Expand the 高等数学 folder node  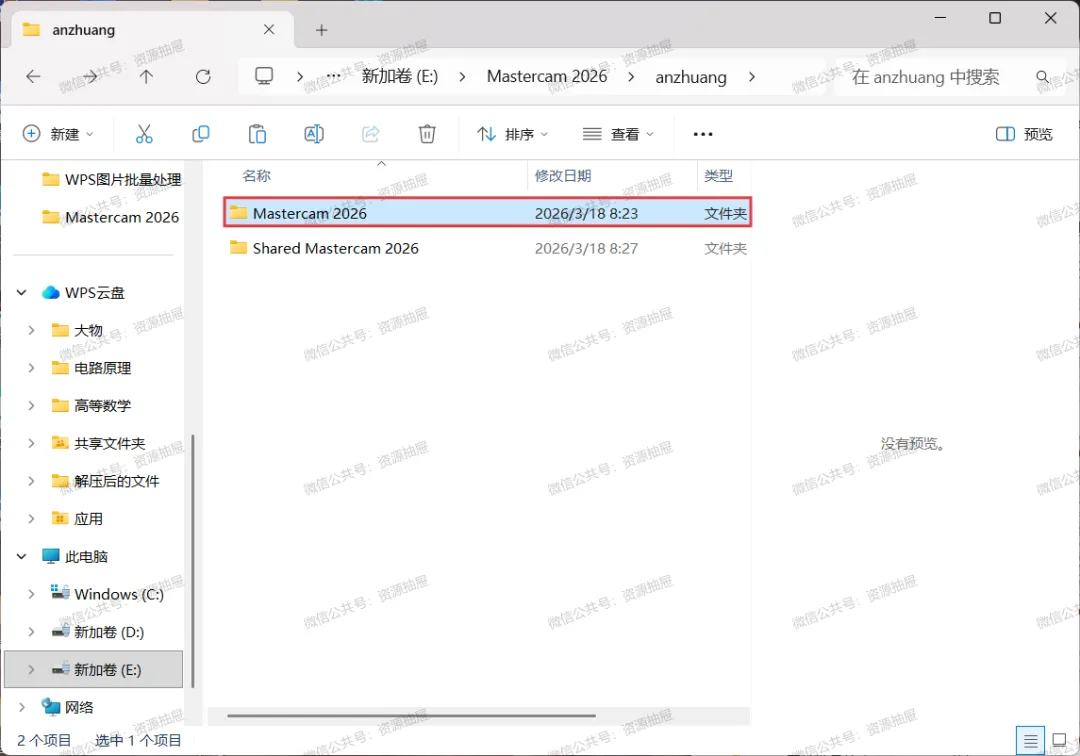click(31, 406)
